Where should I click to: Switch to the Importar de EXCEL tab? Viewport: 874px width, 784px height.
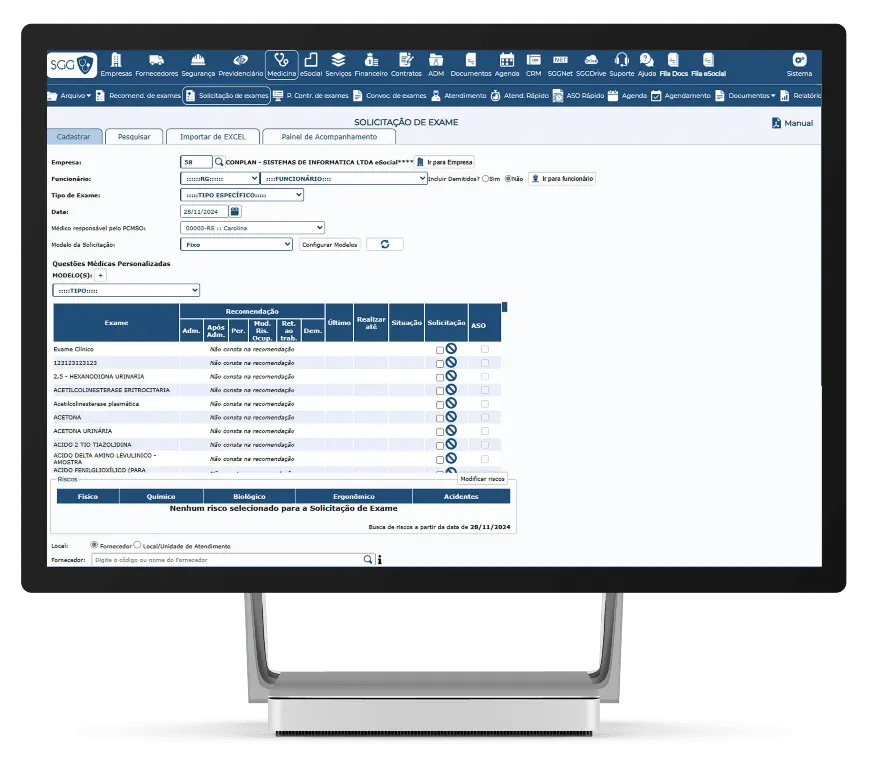coord(212,137)
